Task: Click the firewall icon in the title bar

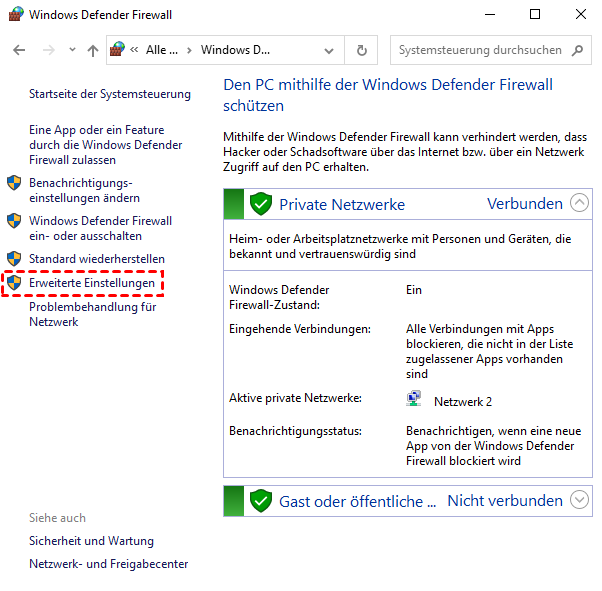Action: click(x=16, y=14)
